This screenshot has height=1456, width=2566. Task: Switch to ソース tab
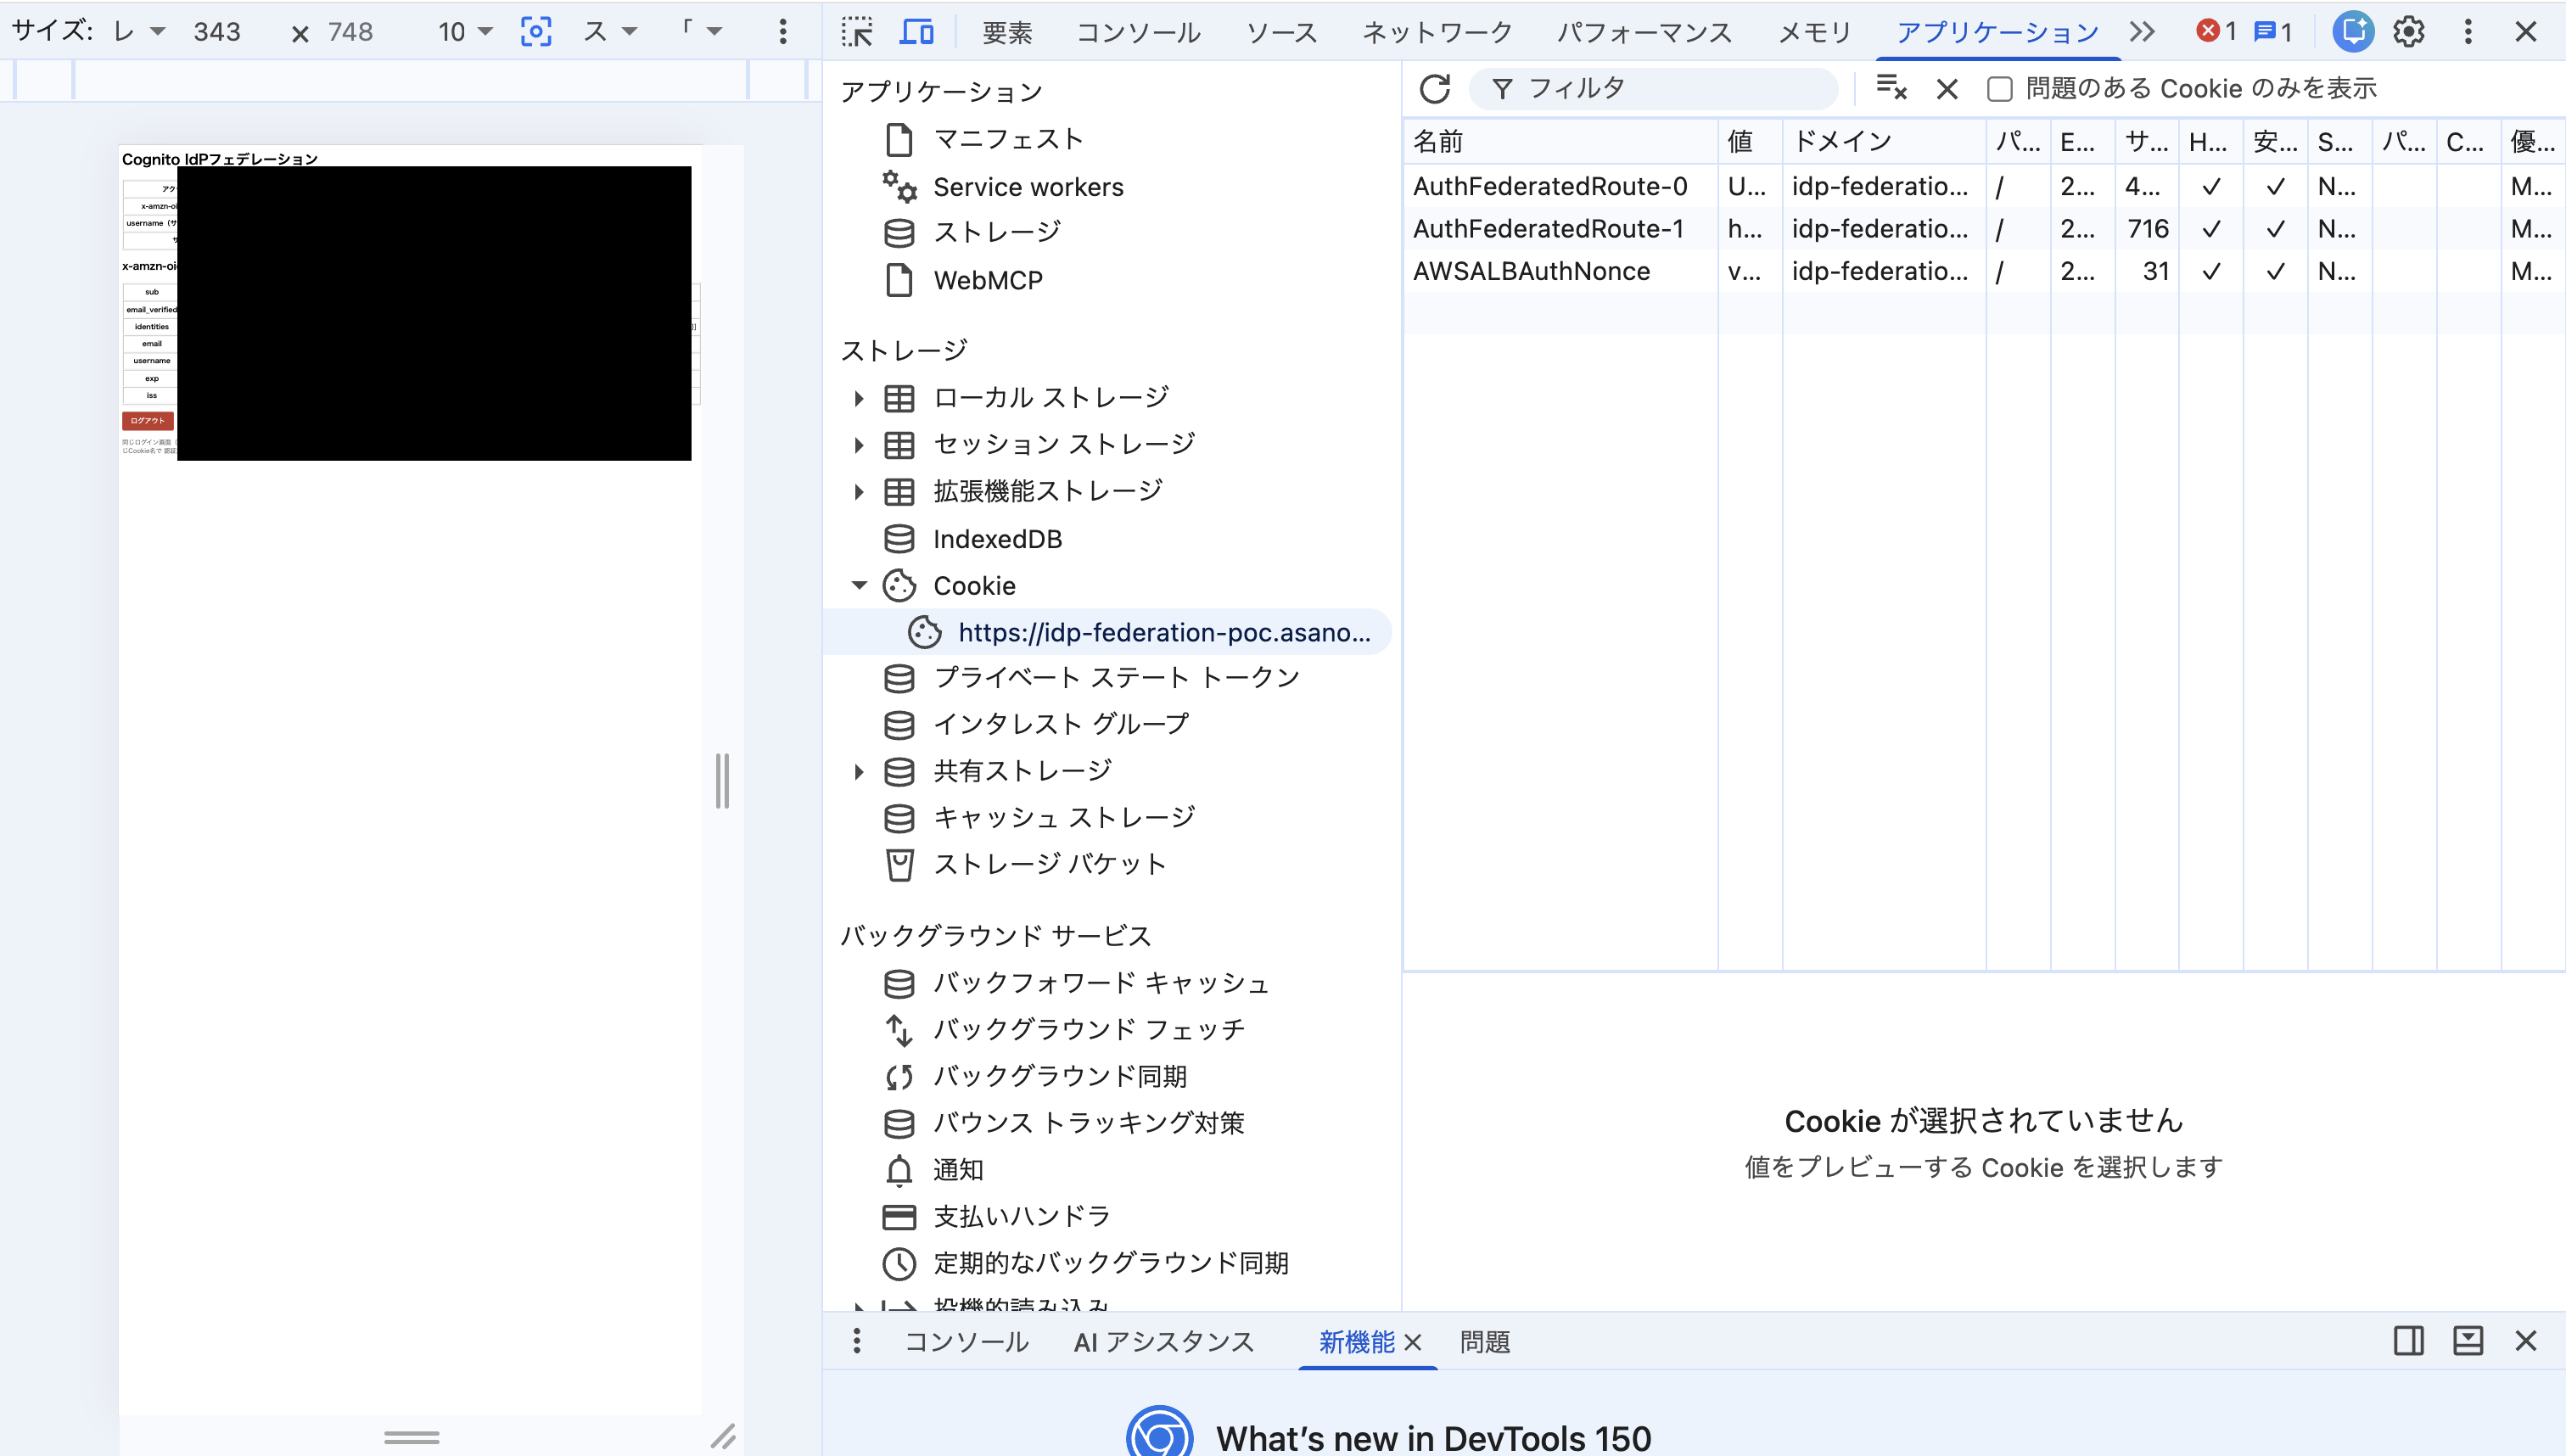point(1281,32)
